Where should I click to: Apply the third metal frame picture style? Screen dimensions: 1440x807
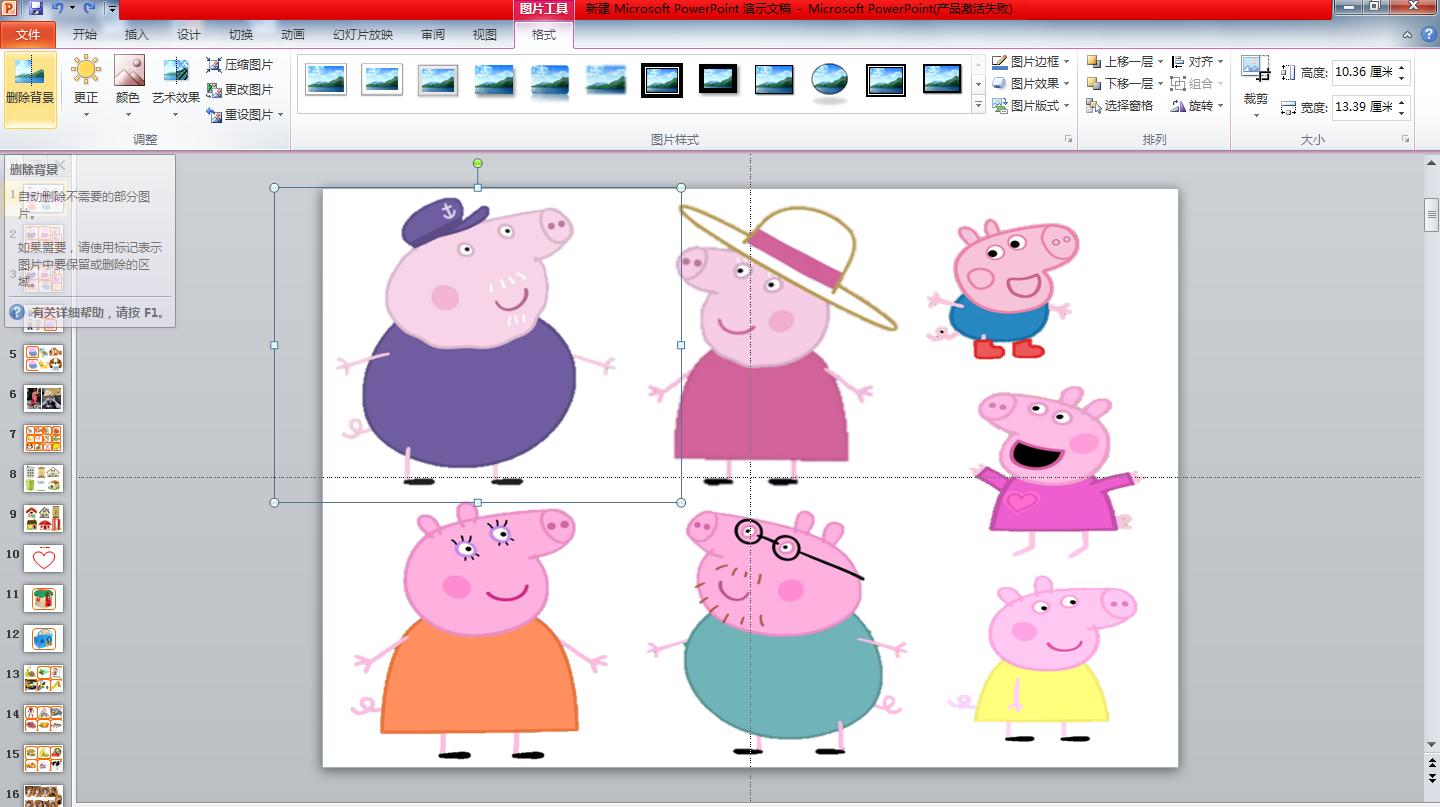438,80
